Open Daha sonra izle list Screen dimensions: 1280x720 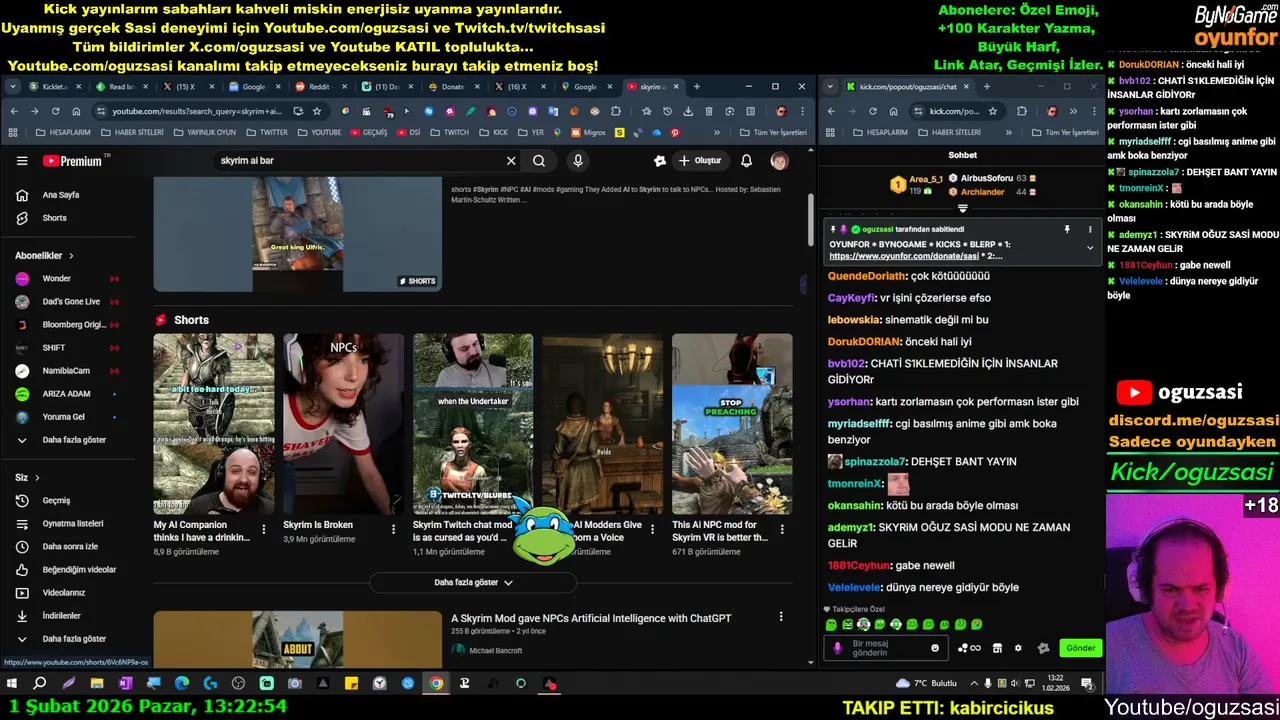68,547
